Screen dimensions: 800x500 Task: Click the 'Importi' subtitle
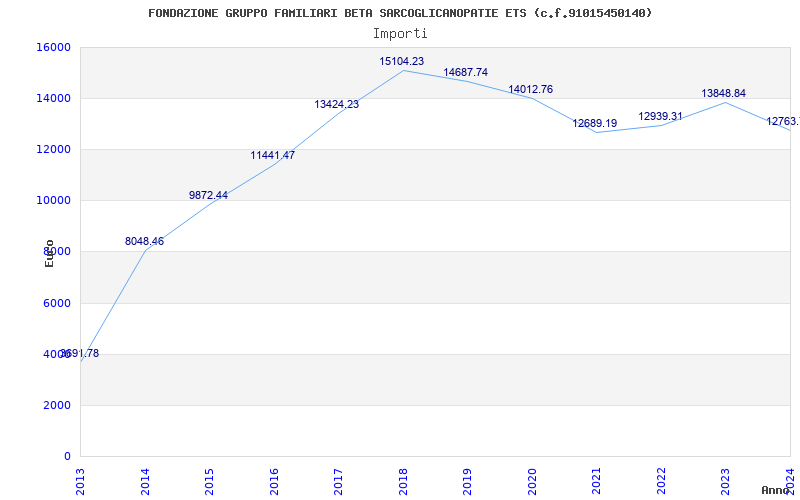[400, 34]
